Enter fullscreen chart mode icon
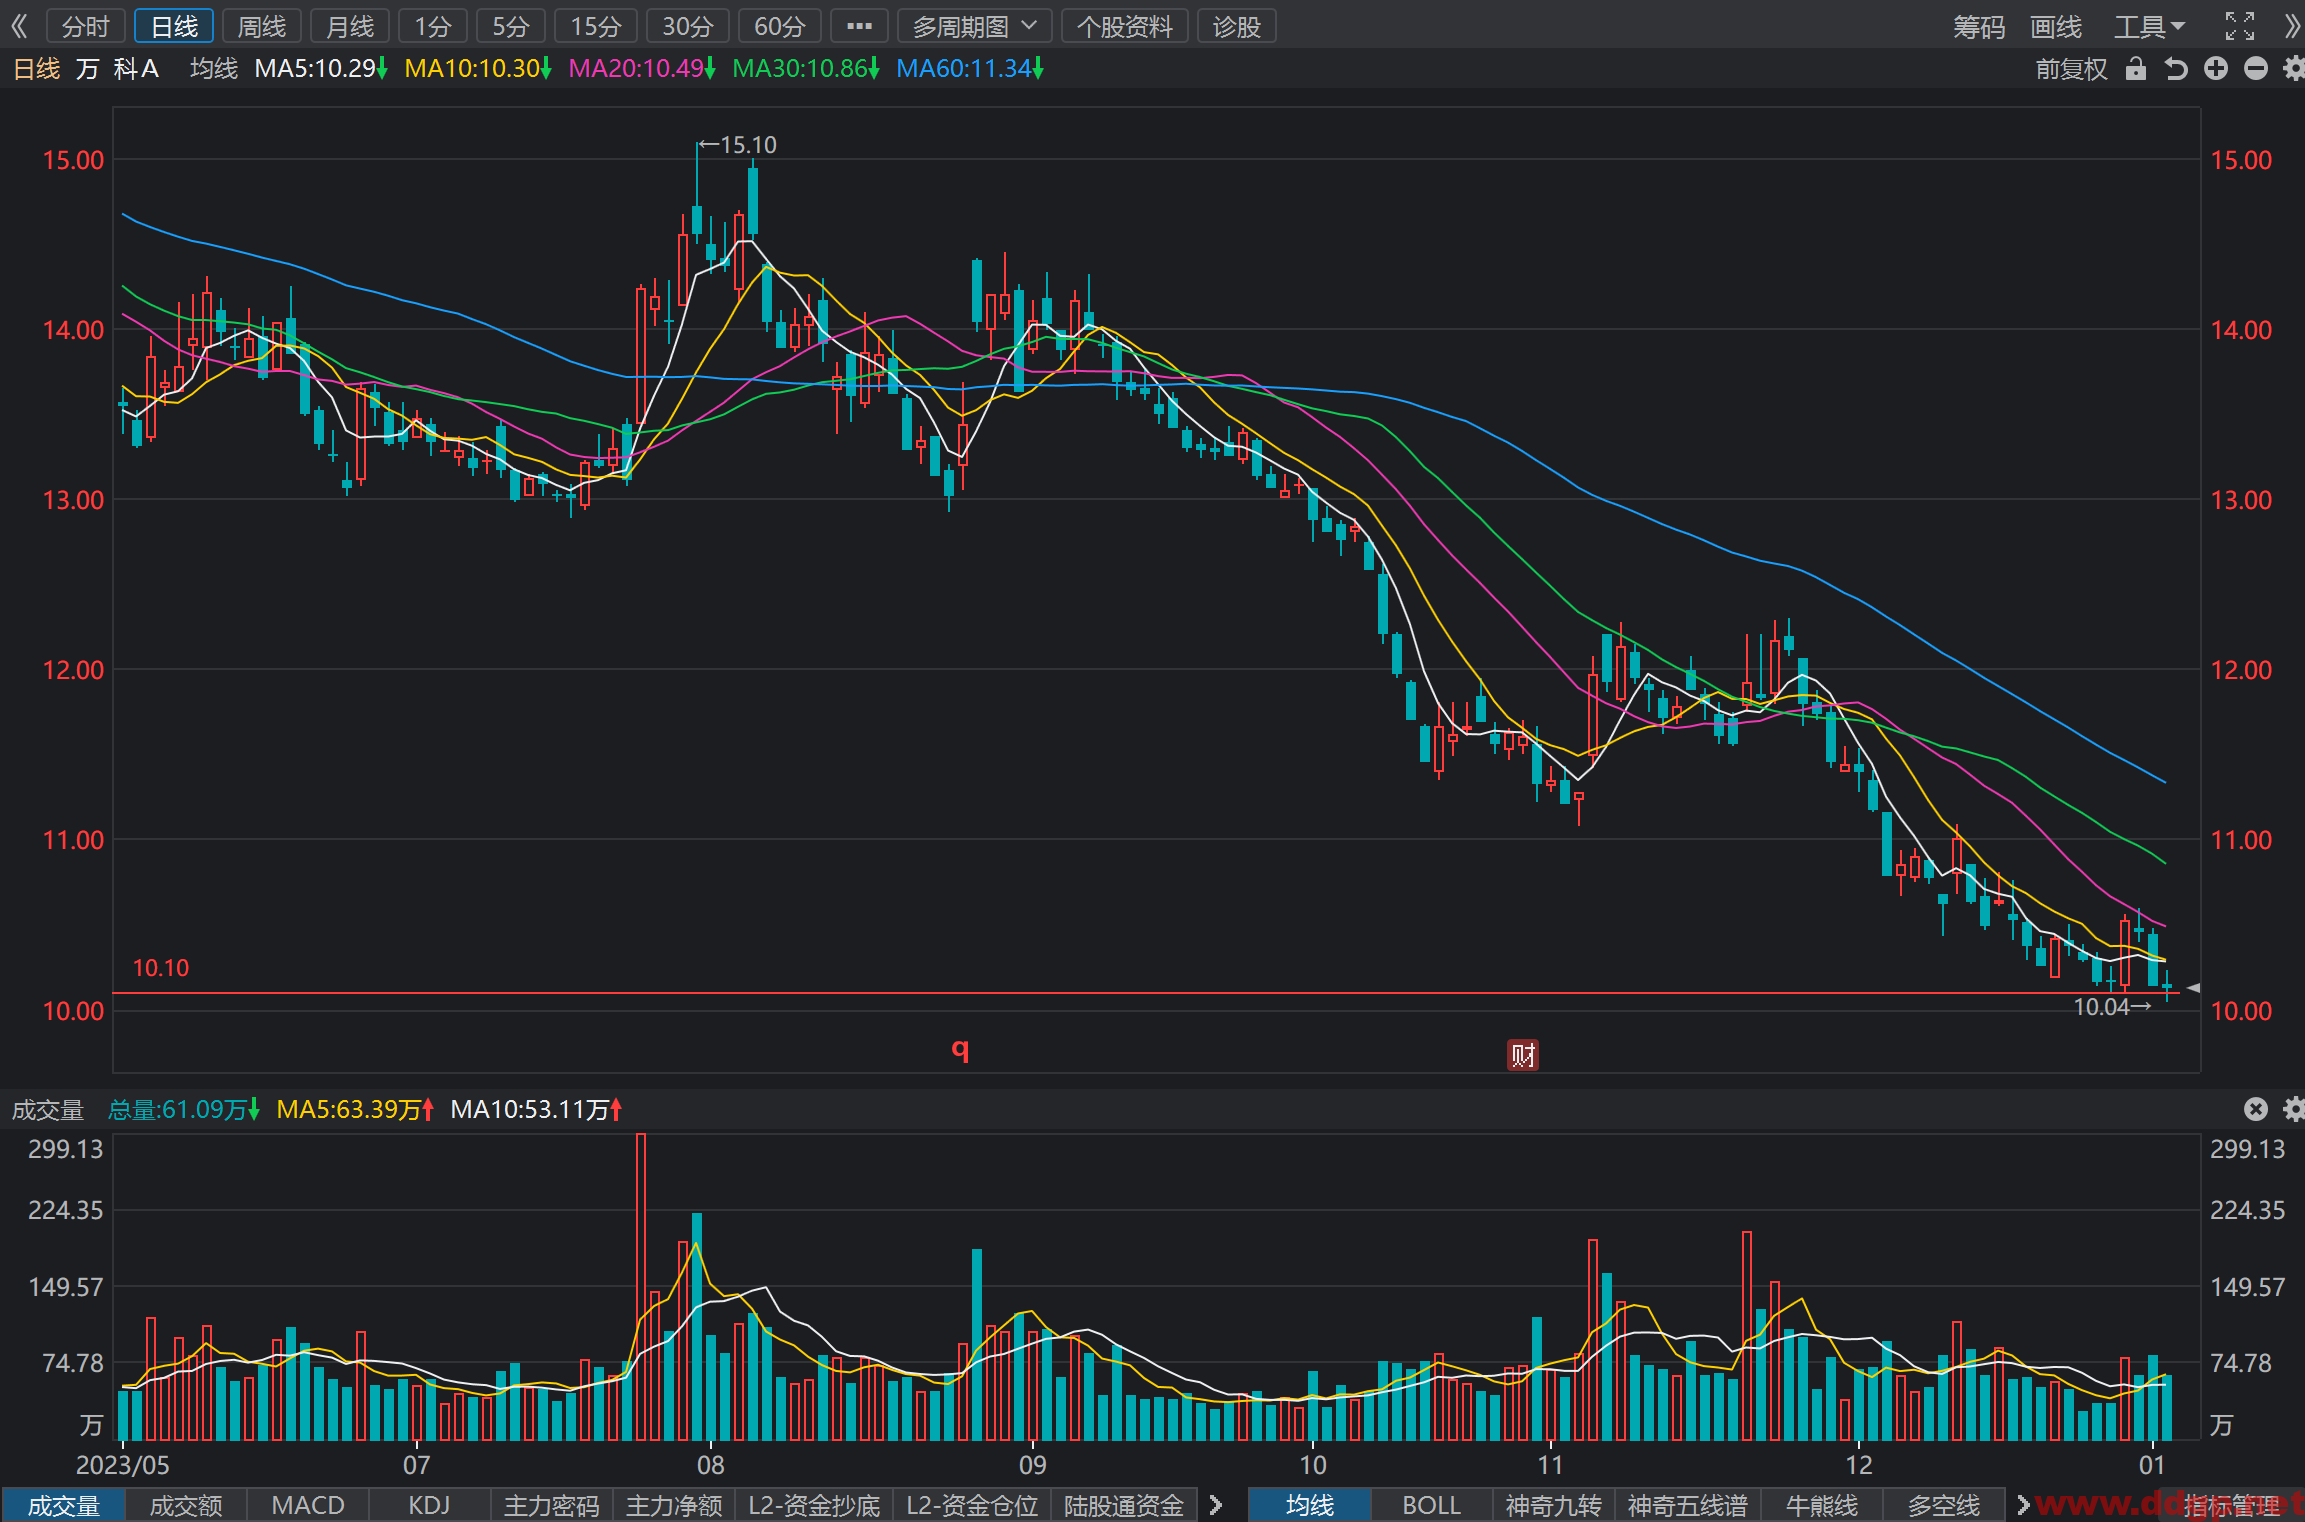2305x1522 pixels. (x=2240, y=26)
